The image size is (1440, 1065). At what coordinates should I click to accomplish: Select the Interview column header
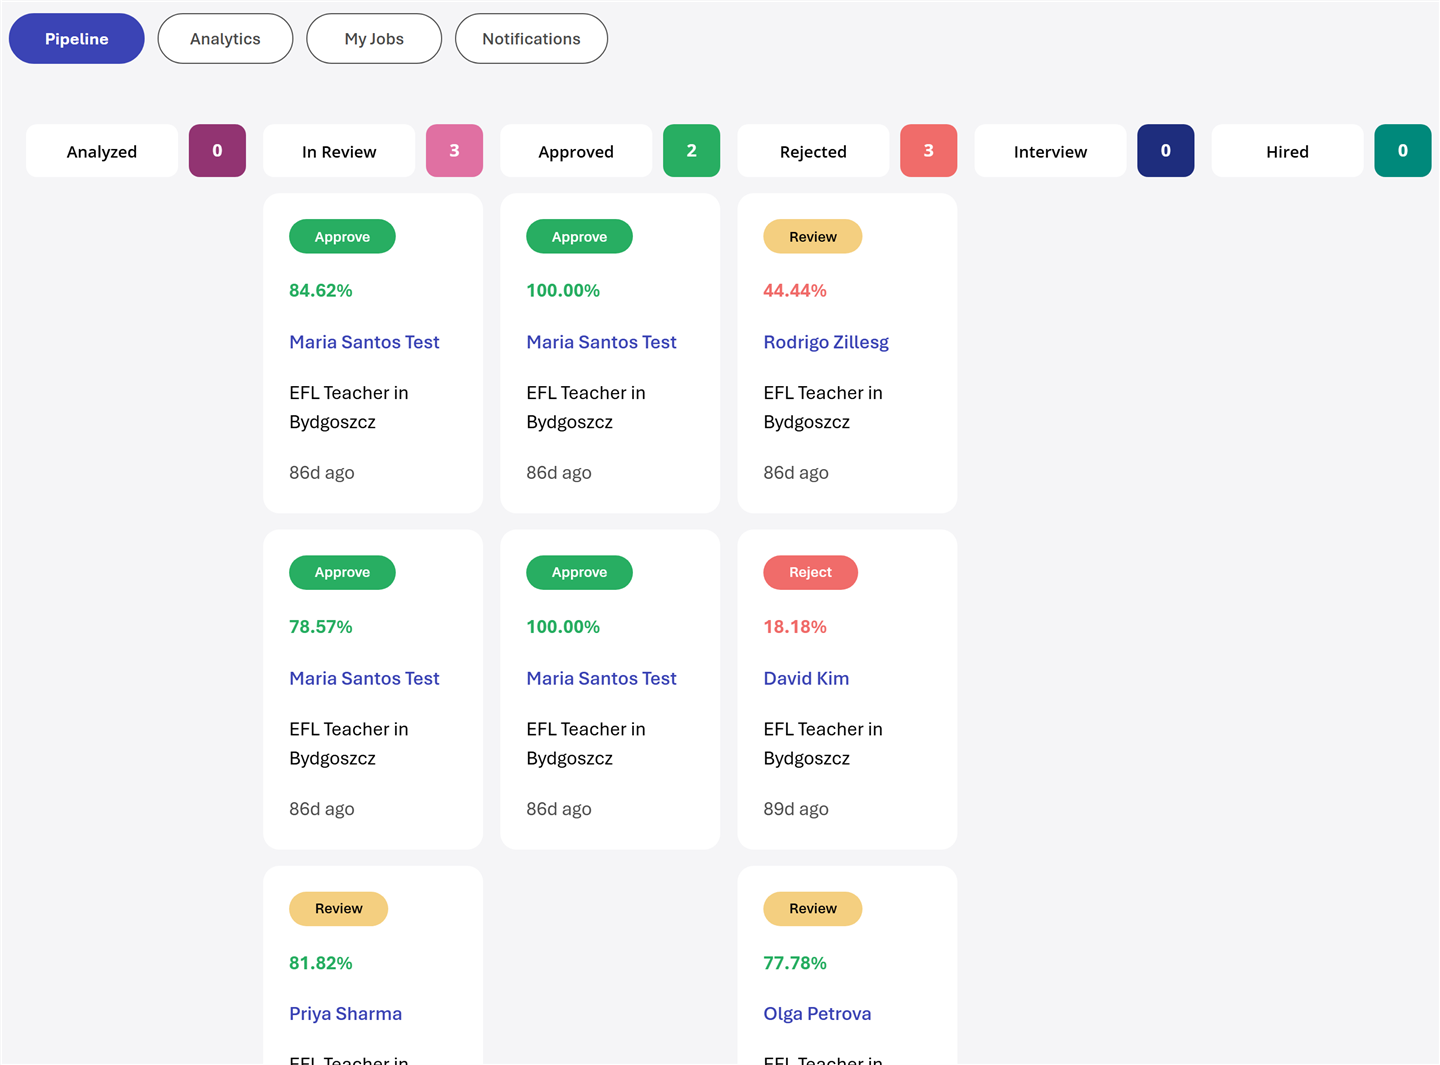1050,151
